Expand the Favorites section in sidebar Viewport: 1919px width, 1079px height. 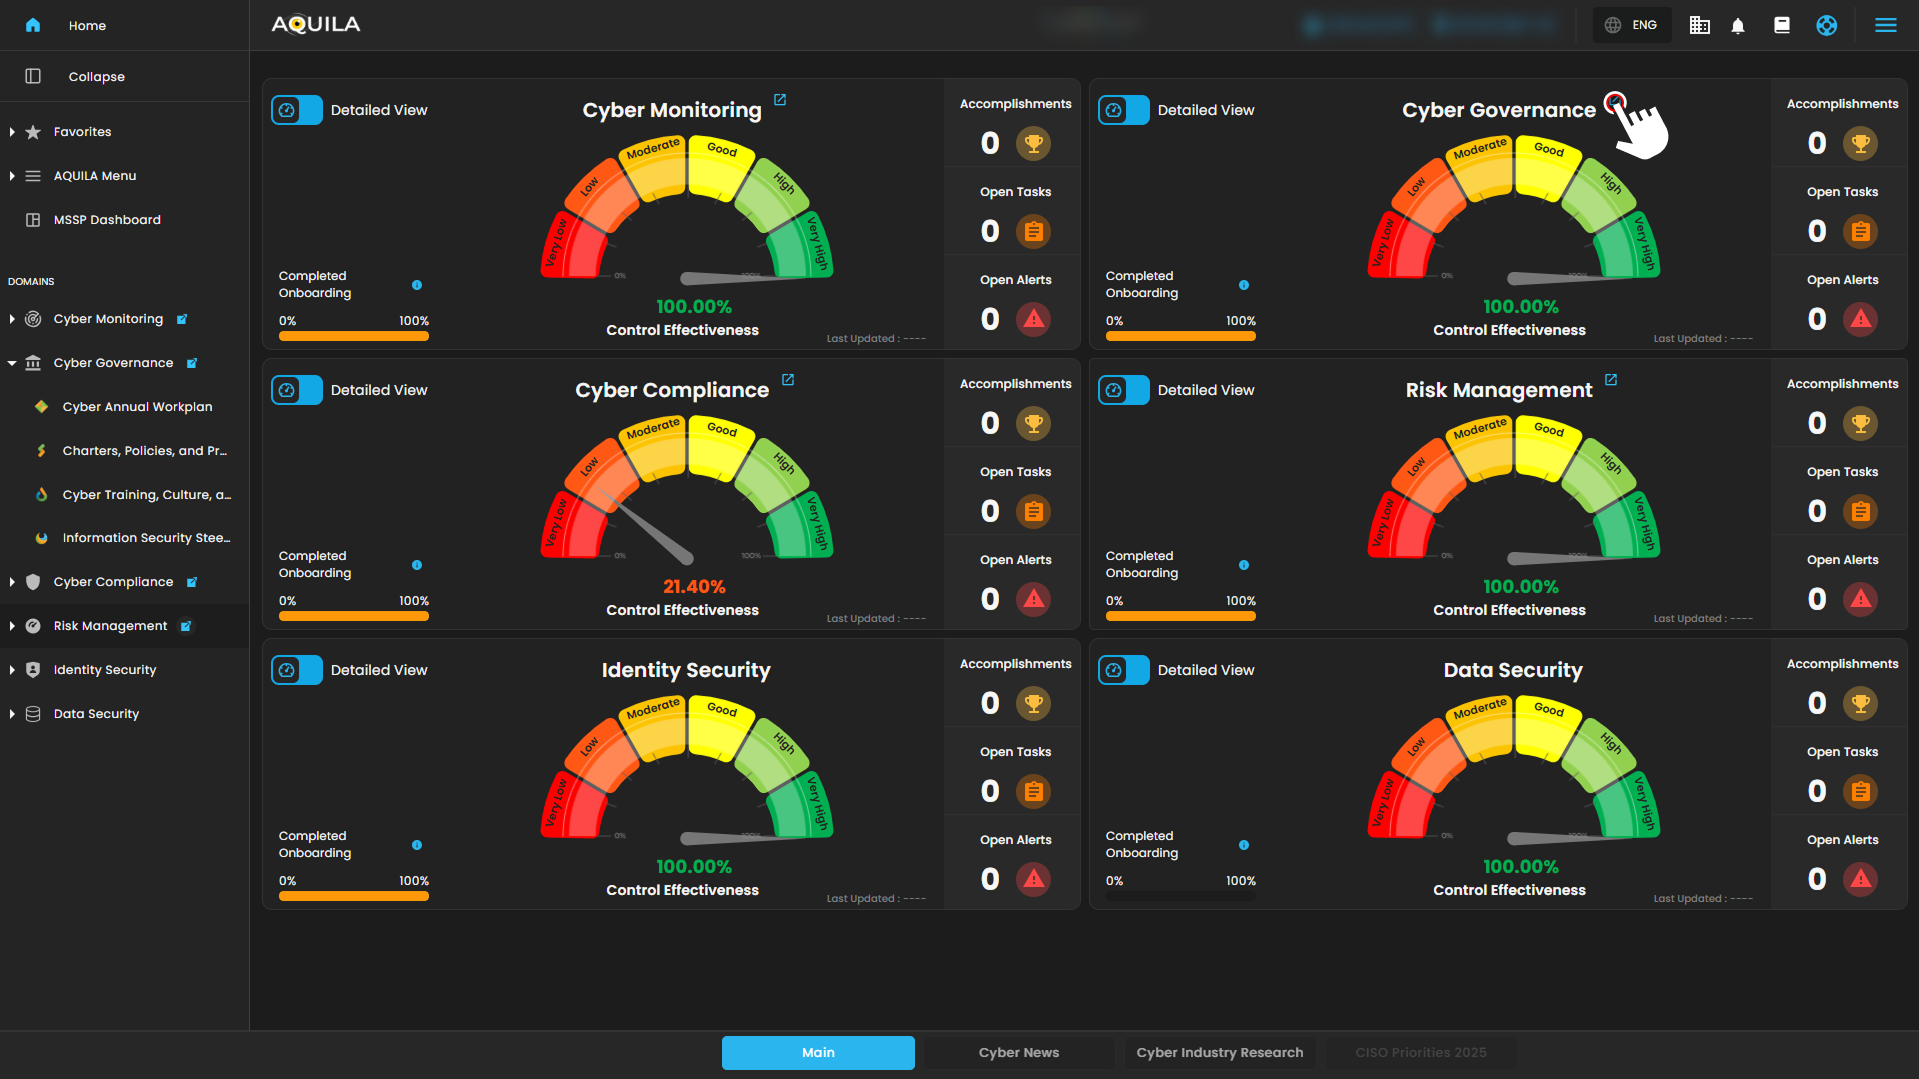click(12, 132)
